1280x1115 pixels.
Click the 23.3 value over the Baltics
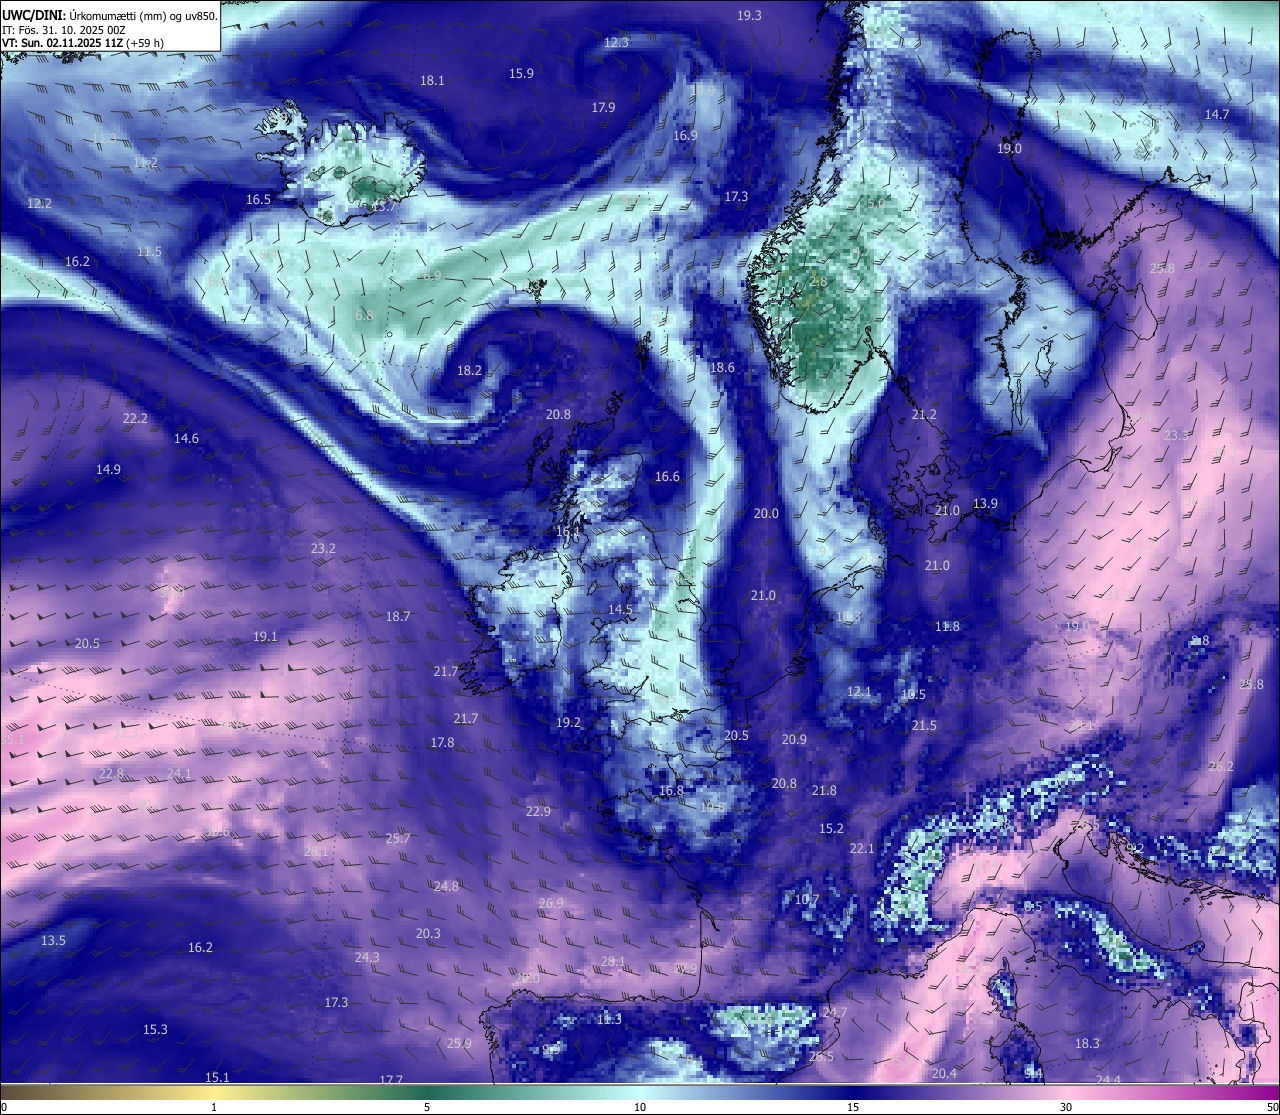click(1176, 435)
